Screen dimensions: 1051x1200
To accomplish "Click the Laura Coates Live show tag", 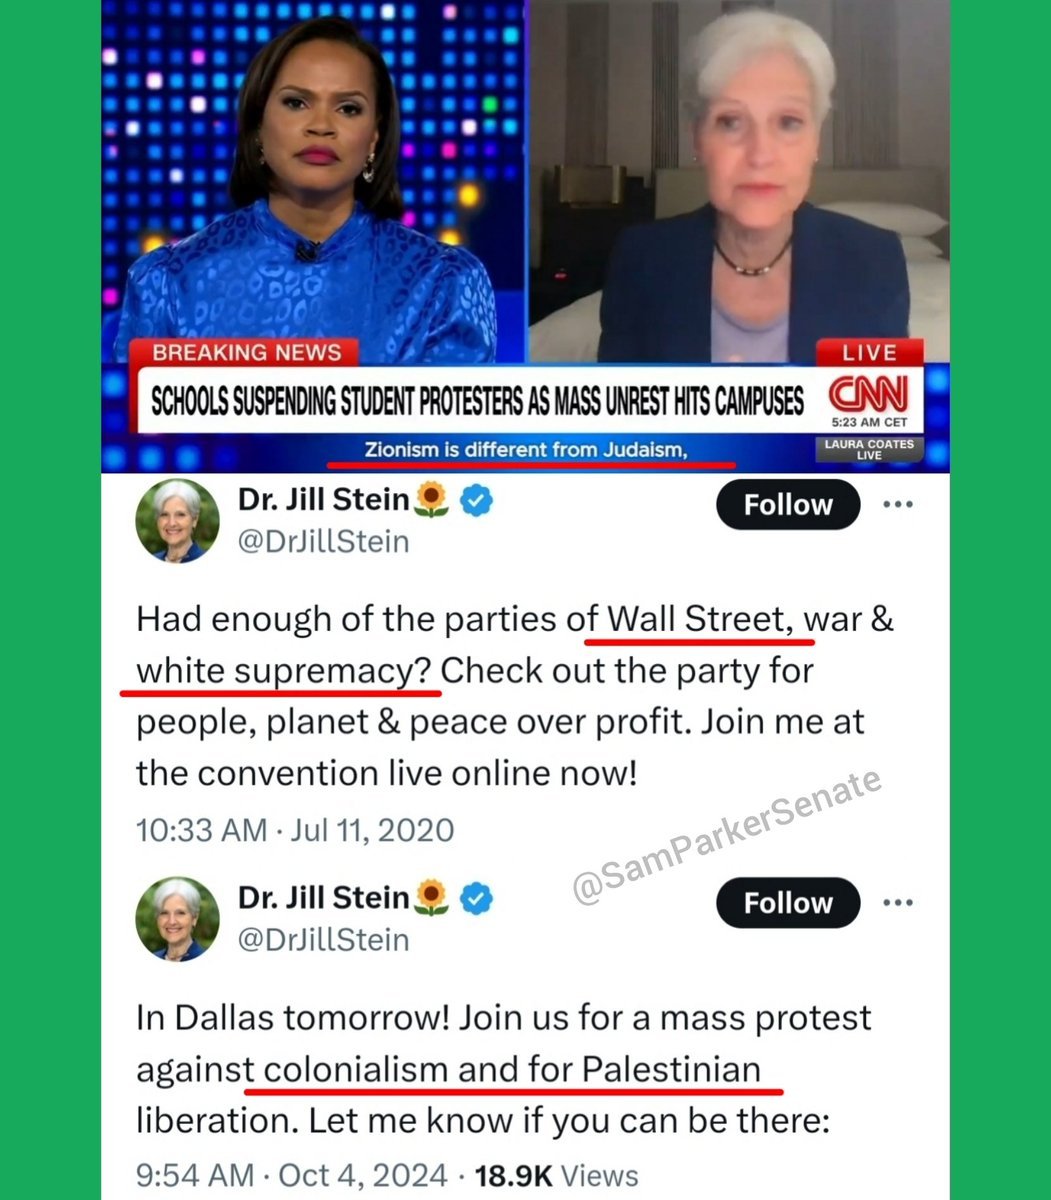I will point(870,449).
